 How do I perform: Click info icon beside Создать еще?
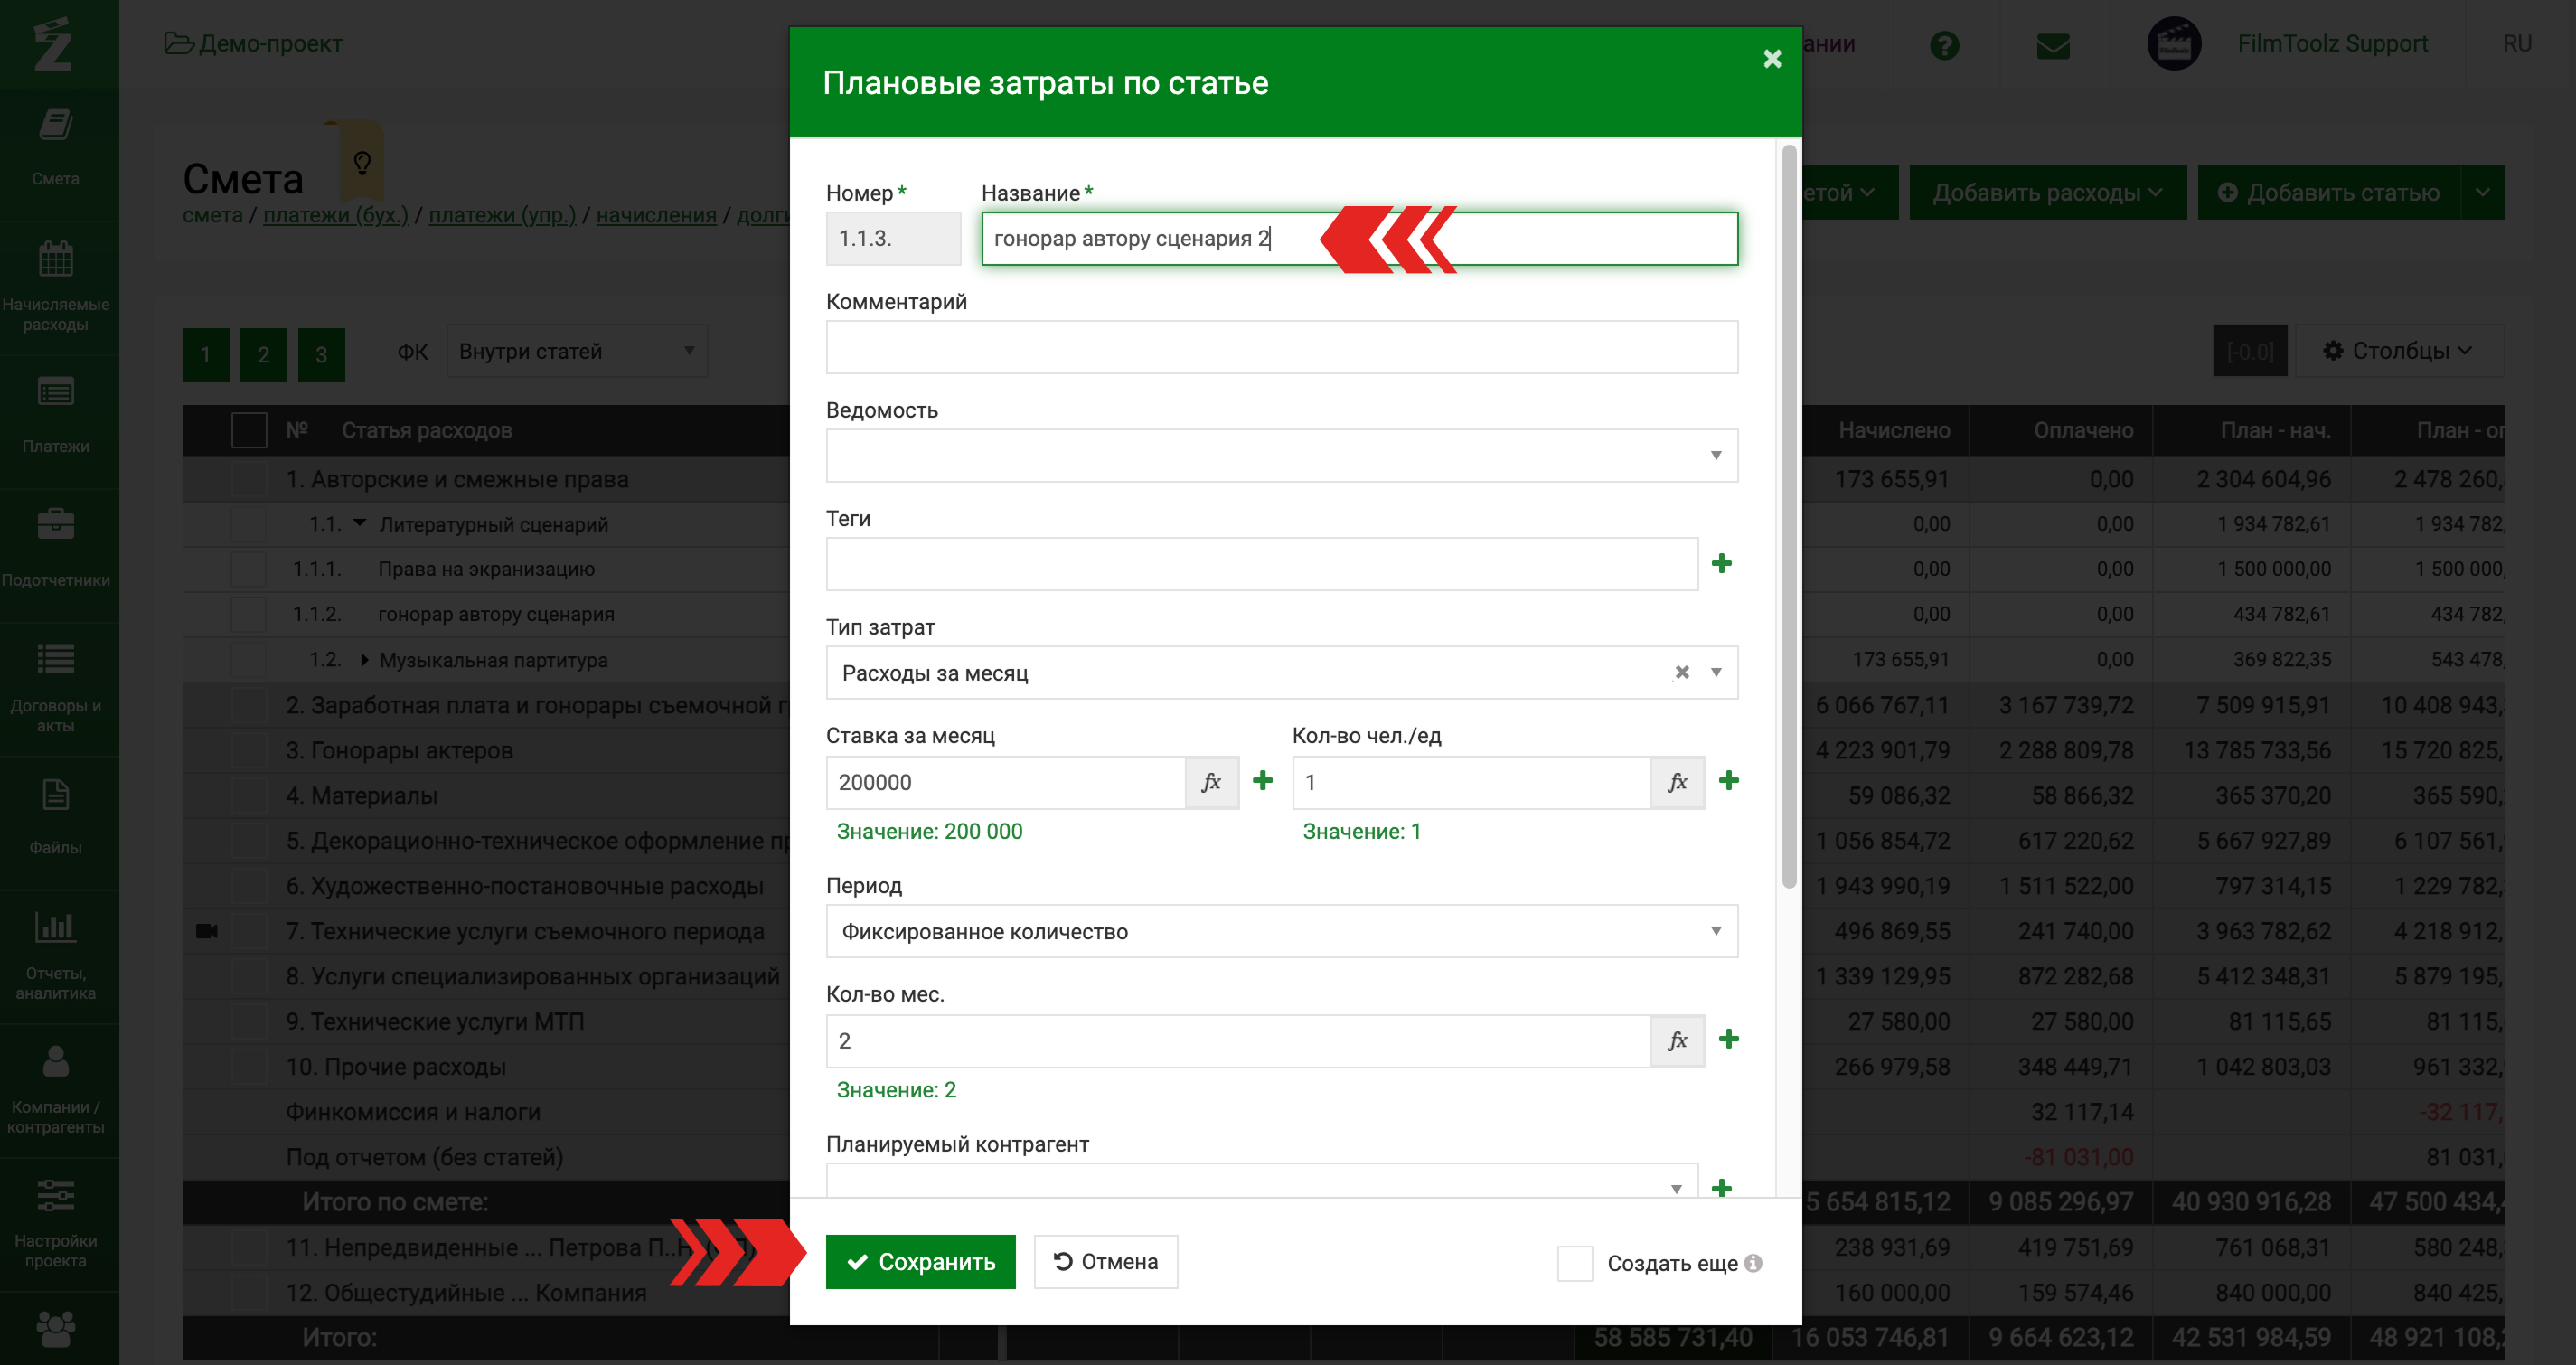(x=1753, y=1263)
